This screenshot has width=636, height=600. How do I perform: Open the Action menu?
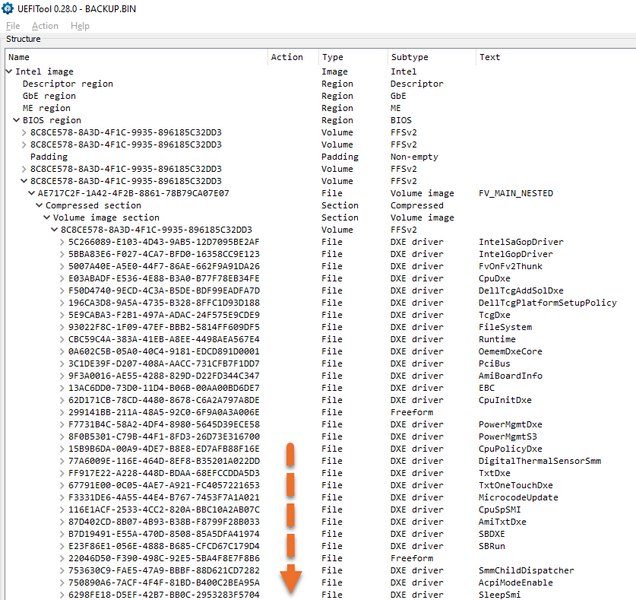45,26
